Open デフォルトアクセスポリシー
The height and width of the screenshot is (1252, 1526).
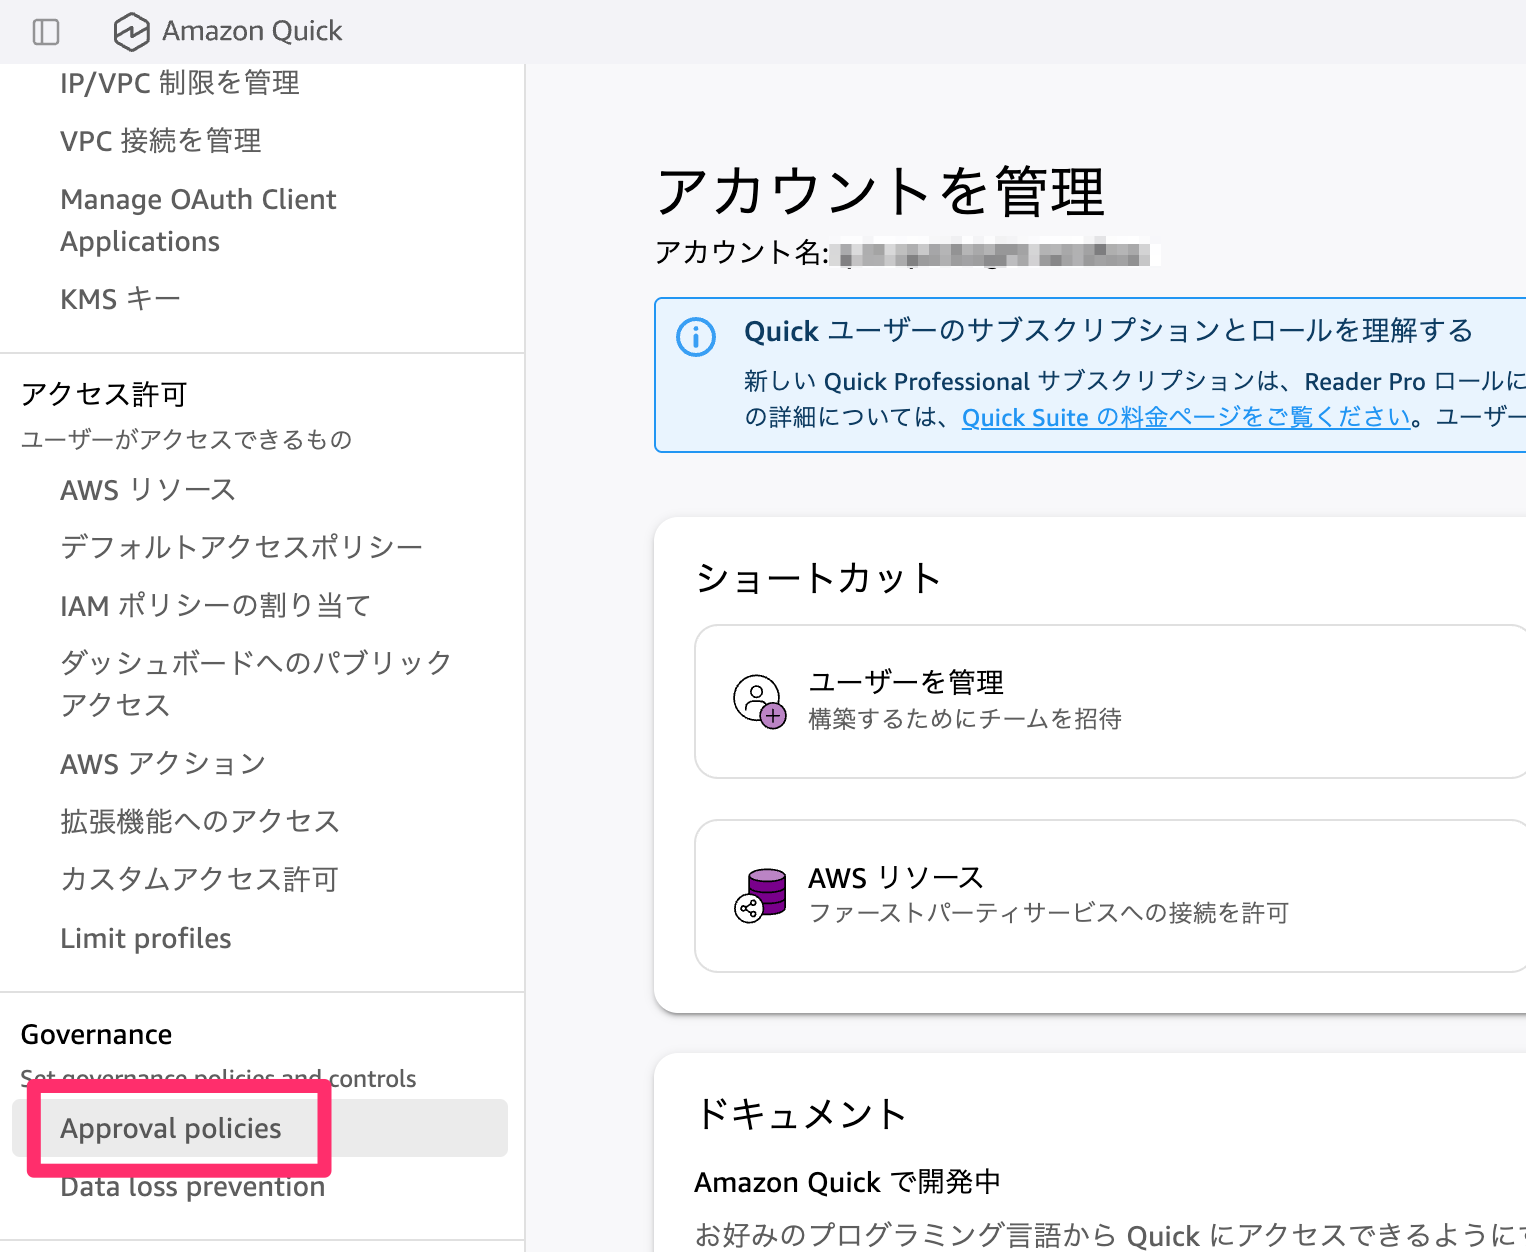(x=241, y=547)
